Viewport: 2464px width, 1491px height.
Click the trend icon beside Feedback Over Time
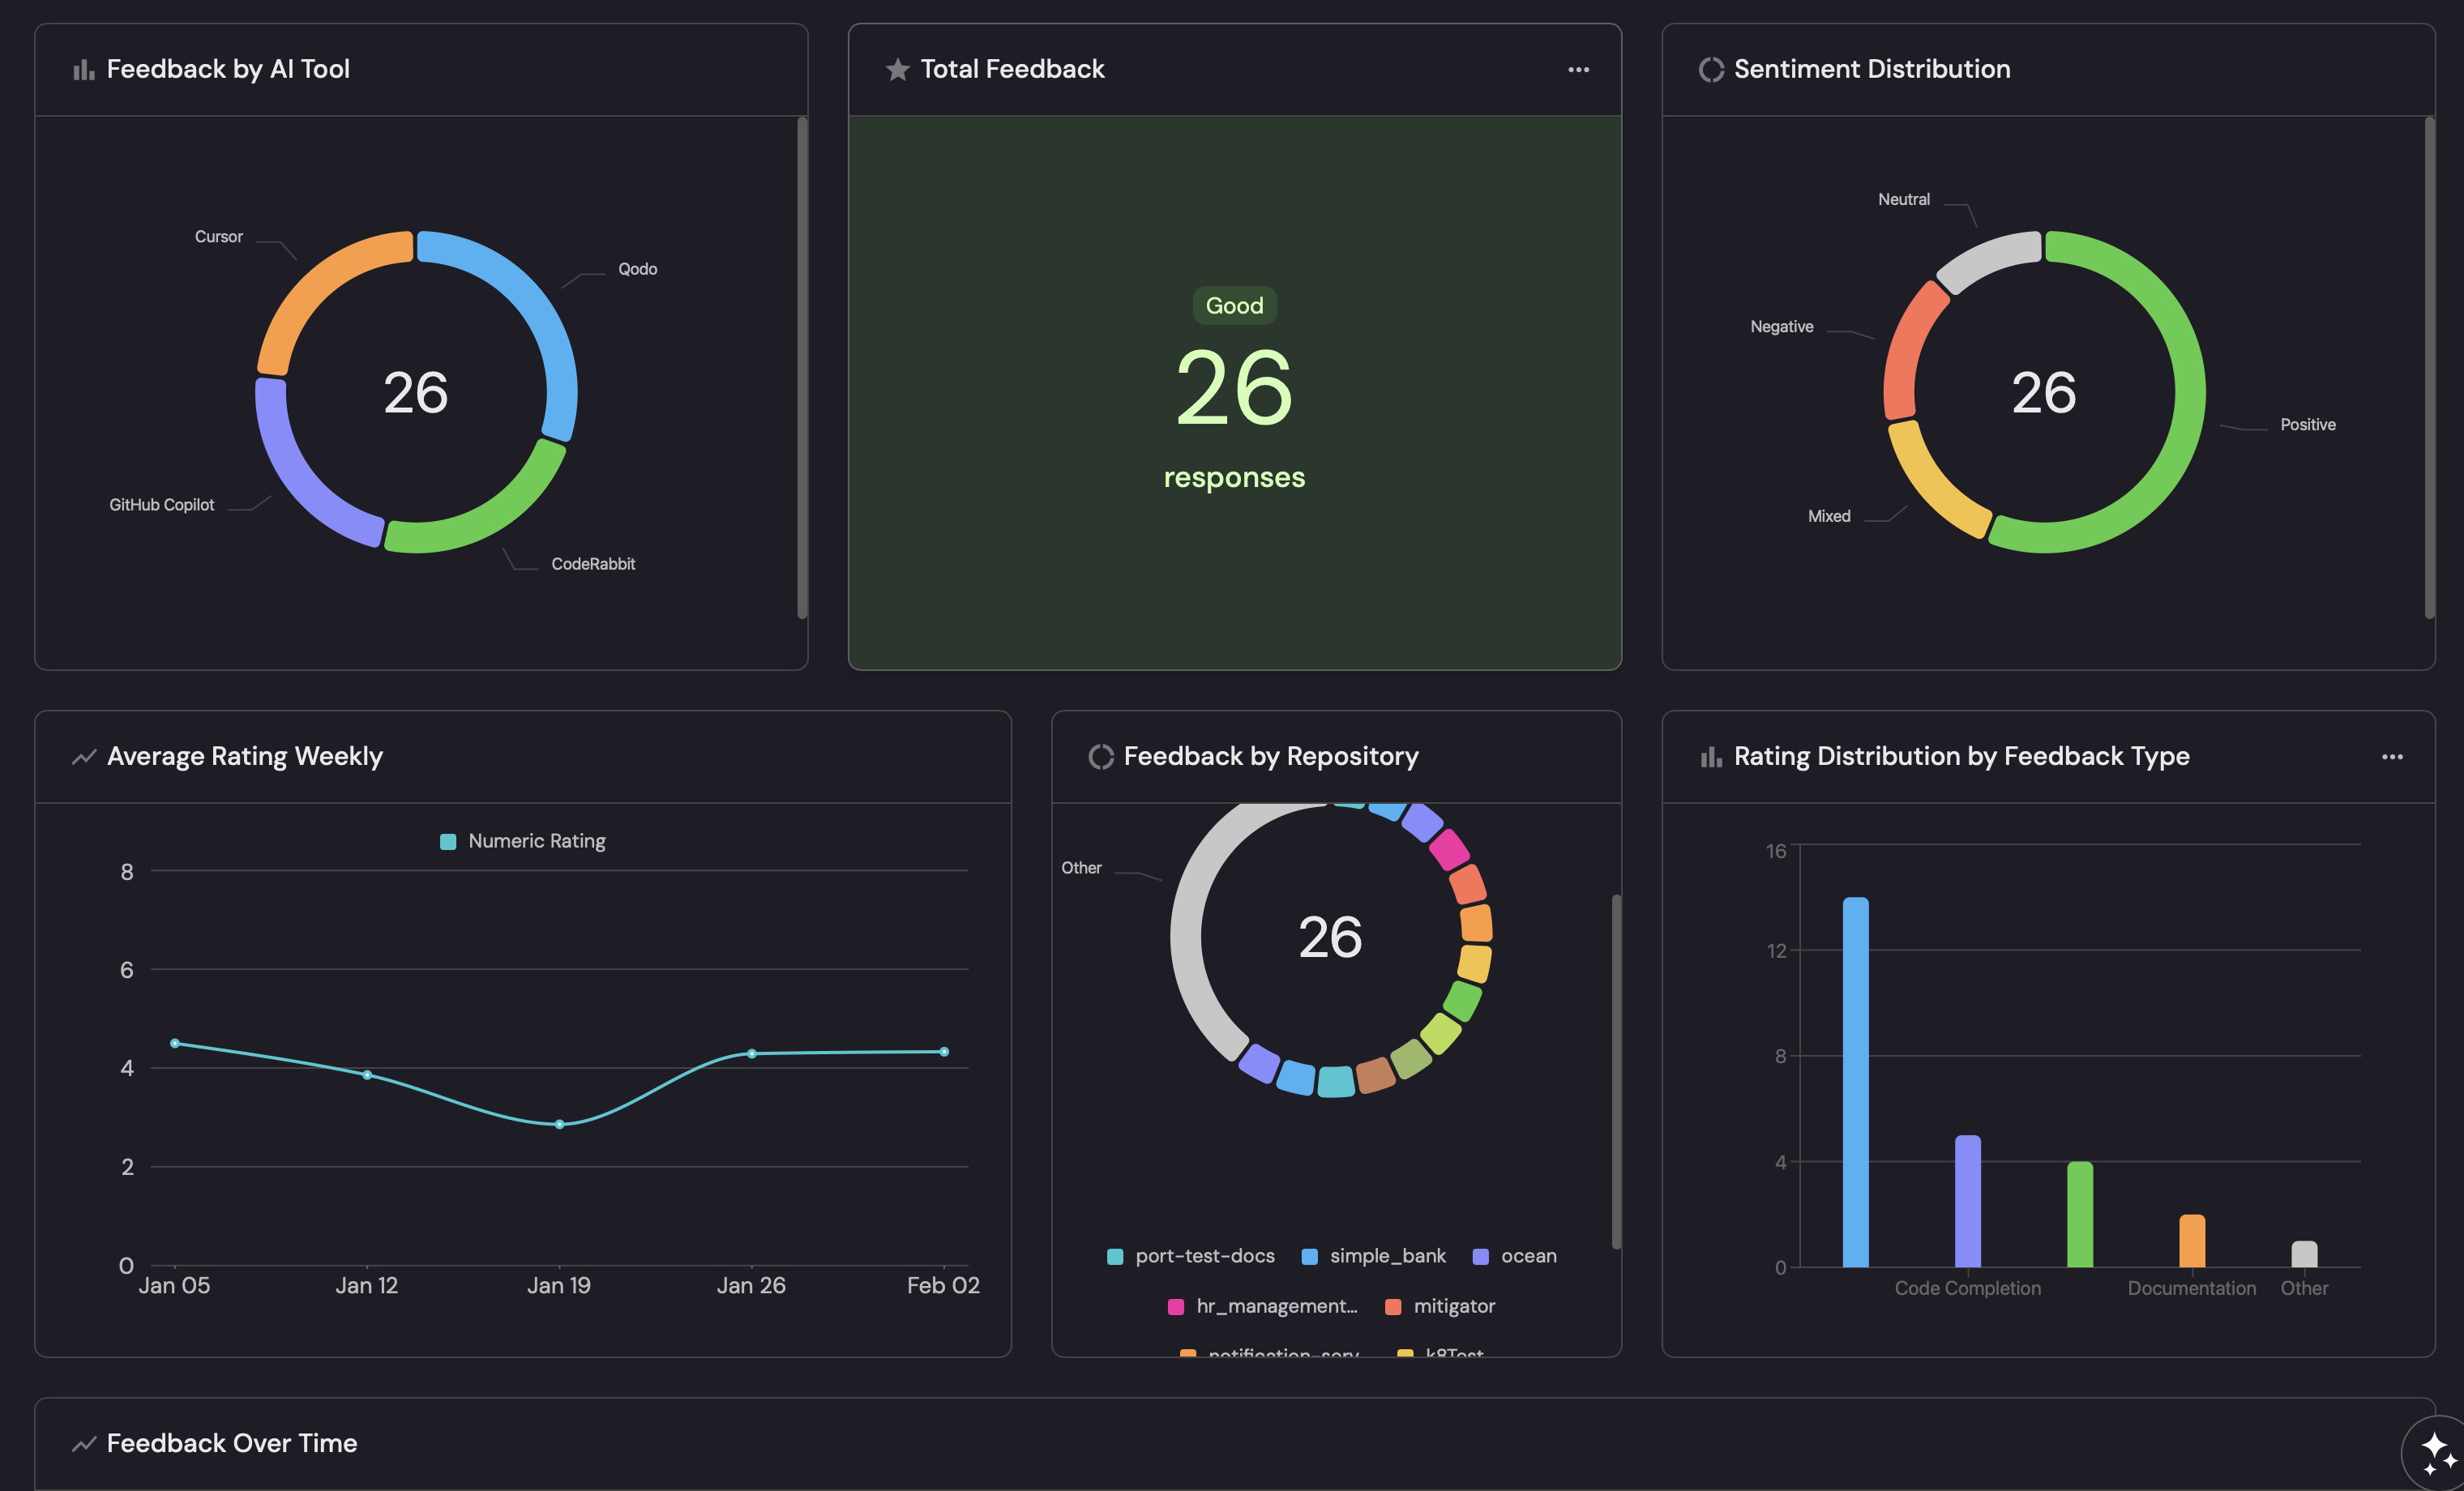(84, 1443)
